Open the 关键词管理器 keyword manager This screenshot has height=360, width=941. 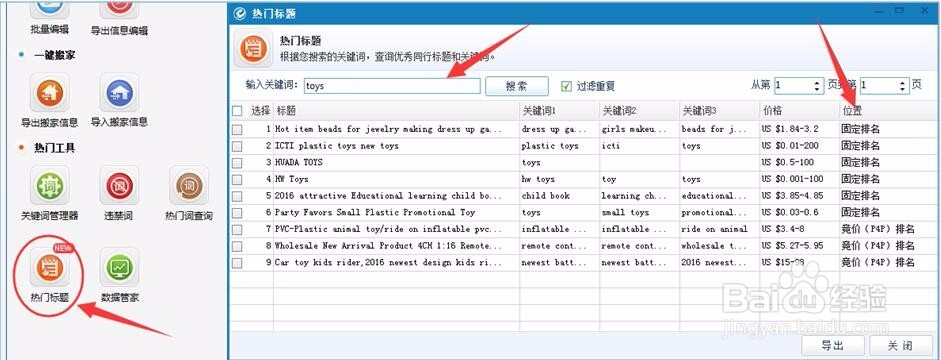(50, 185)
